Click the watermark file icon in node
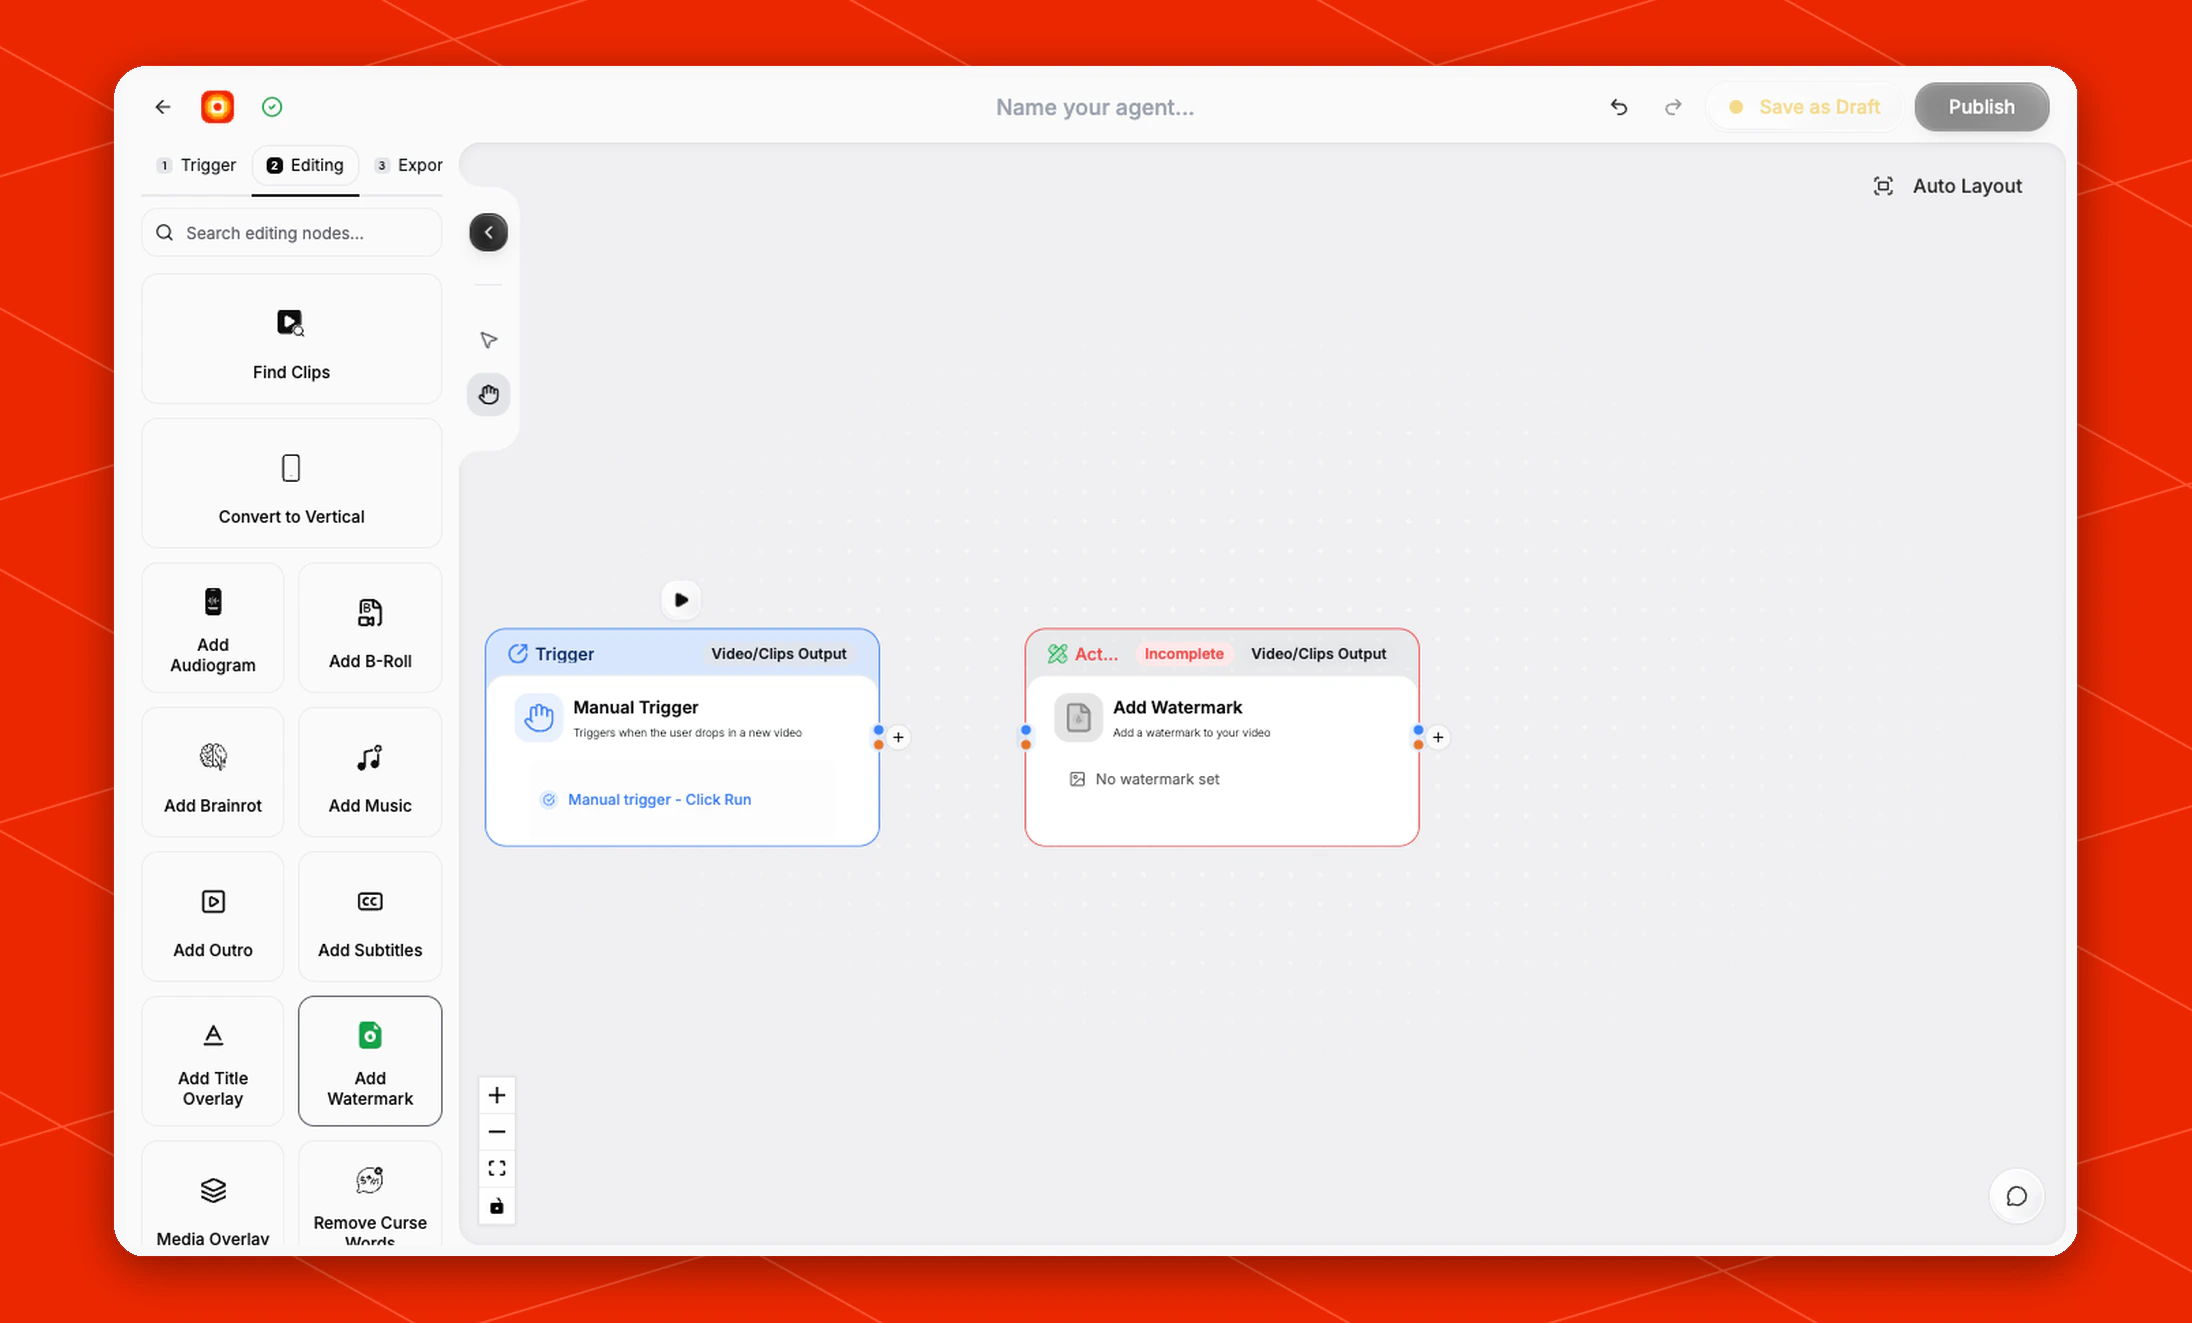The width and height of the screenshot is (2192, 1323). 1078,718
